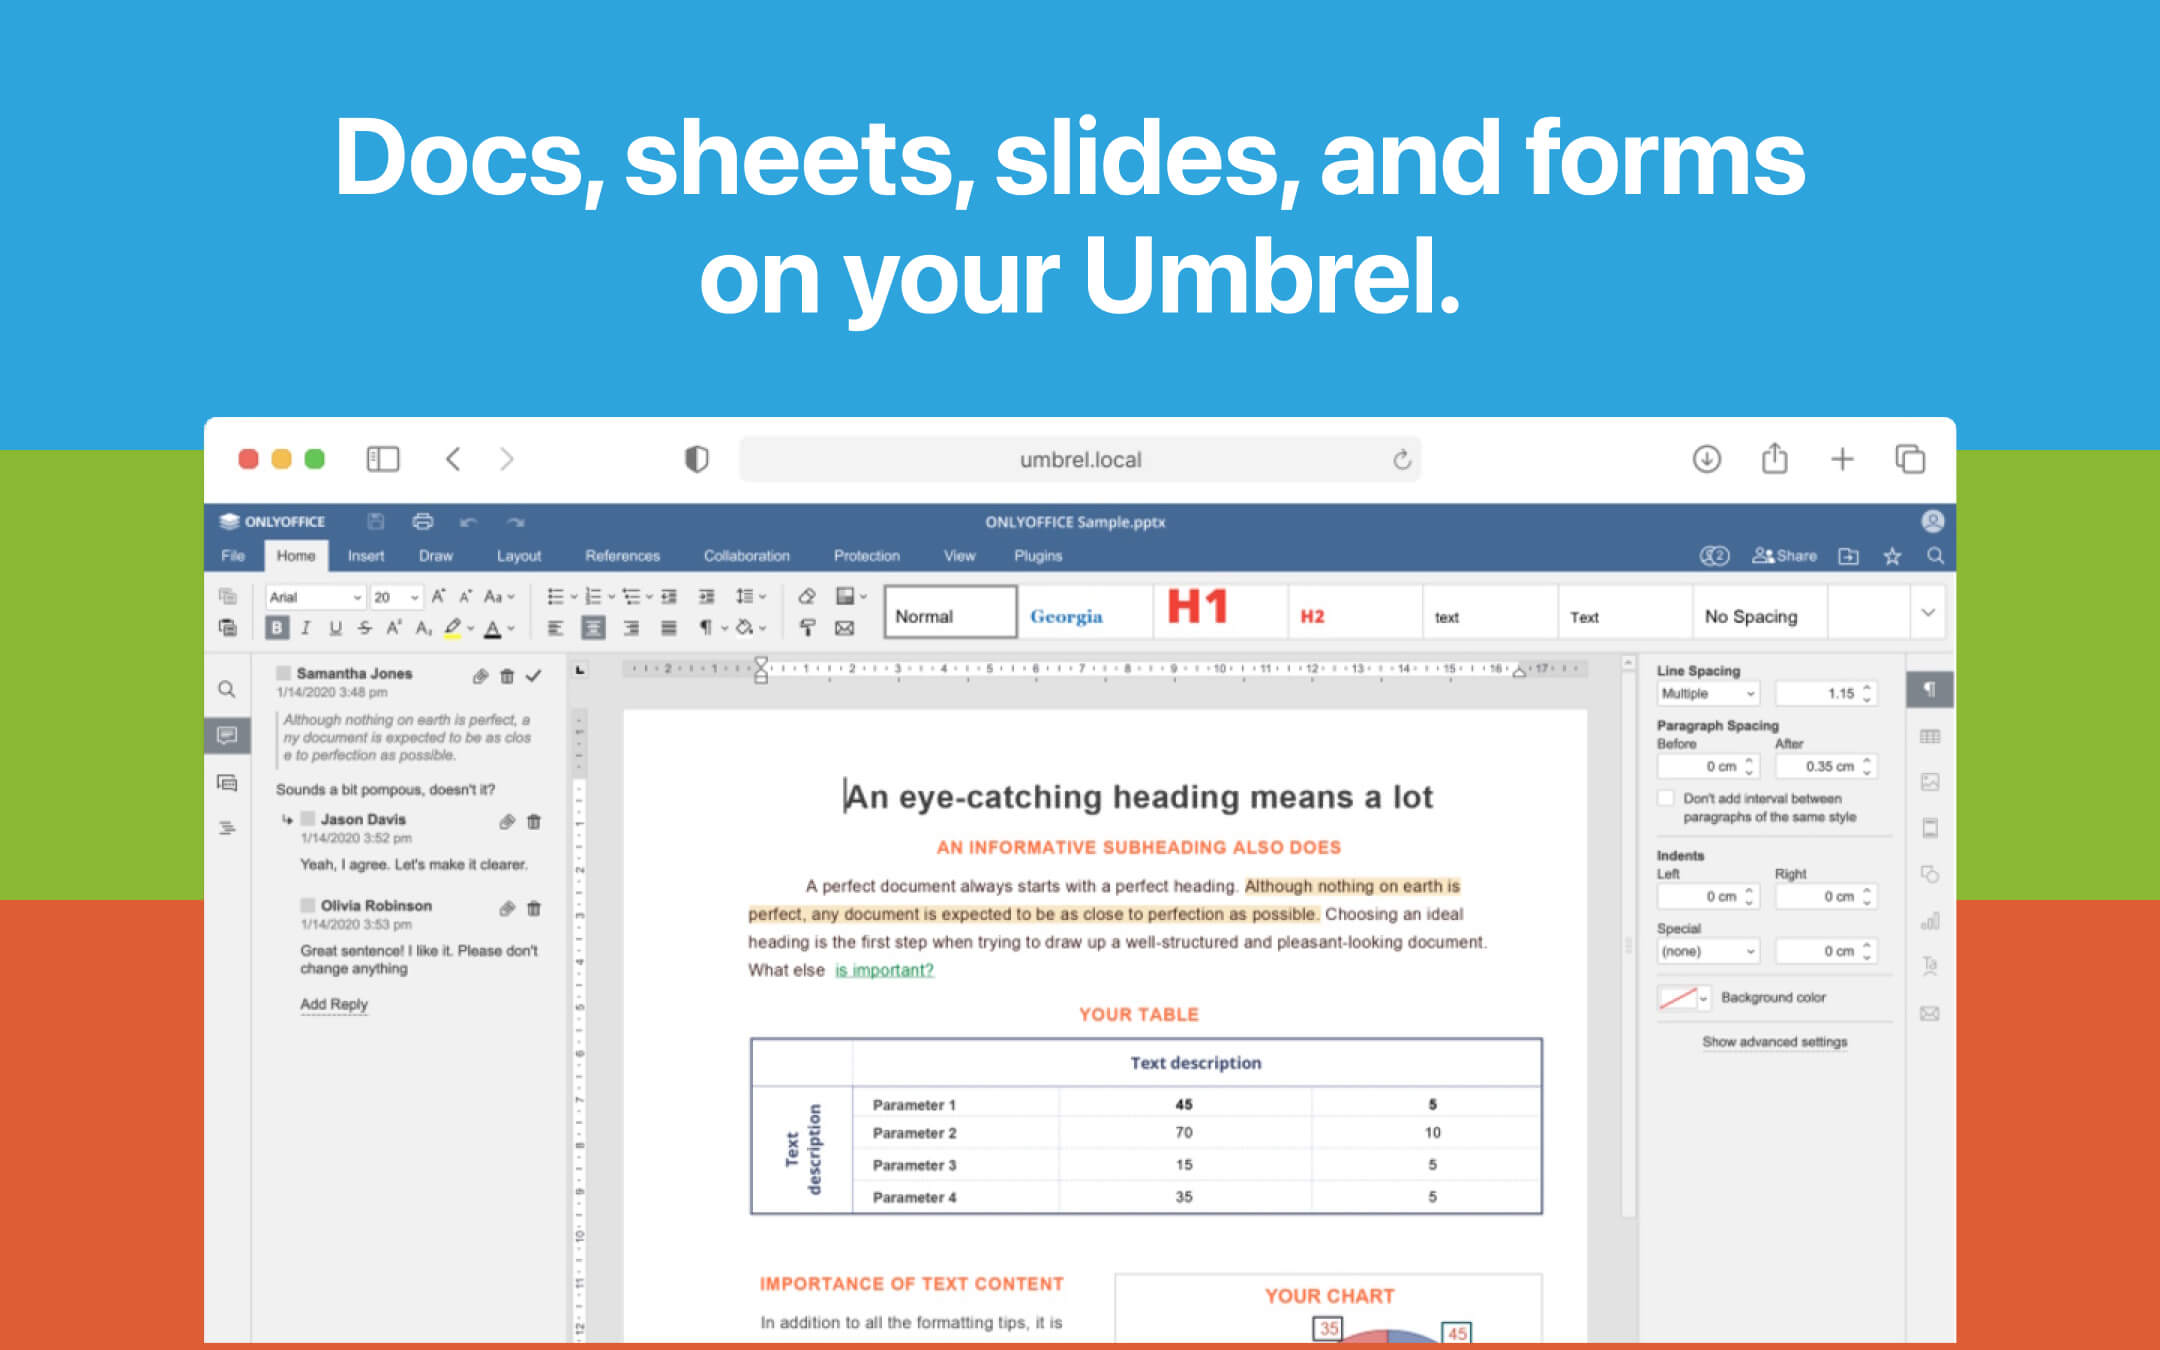Open chart settings in the right sidebar

1930,921
